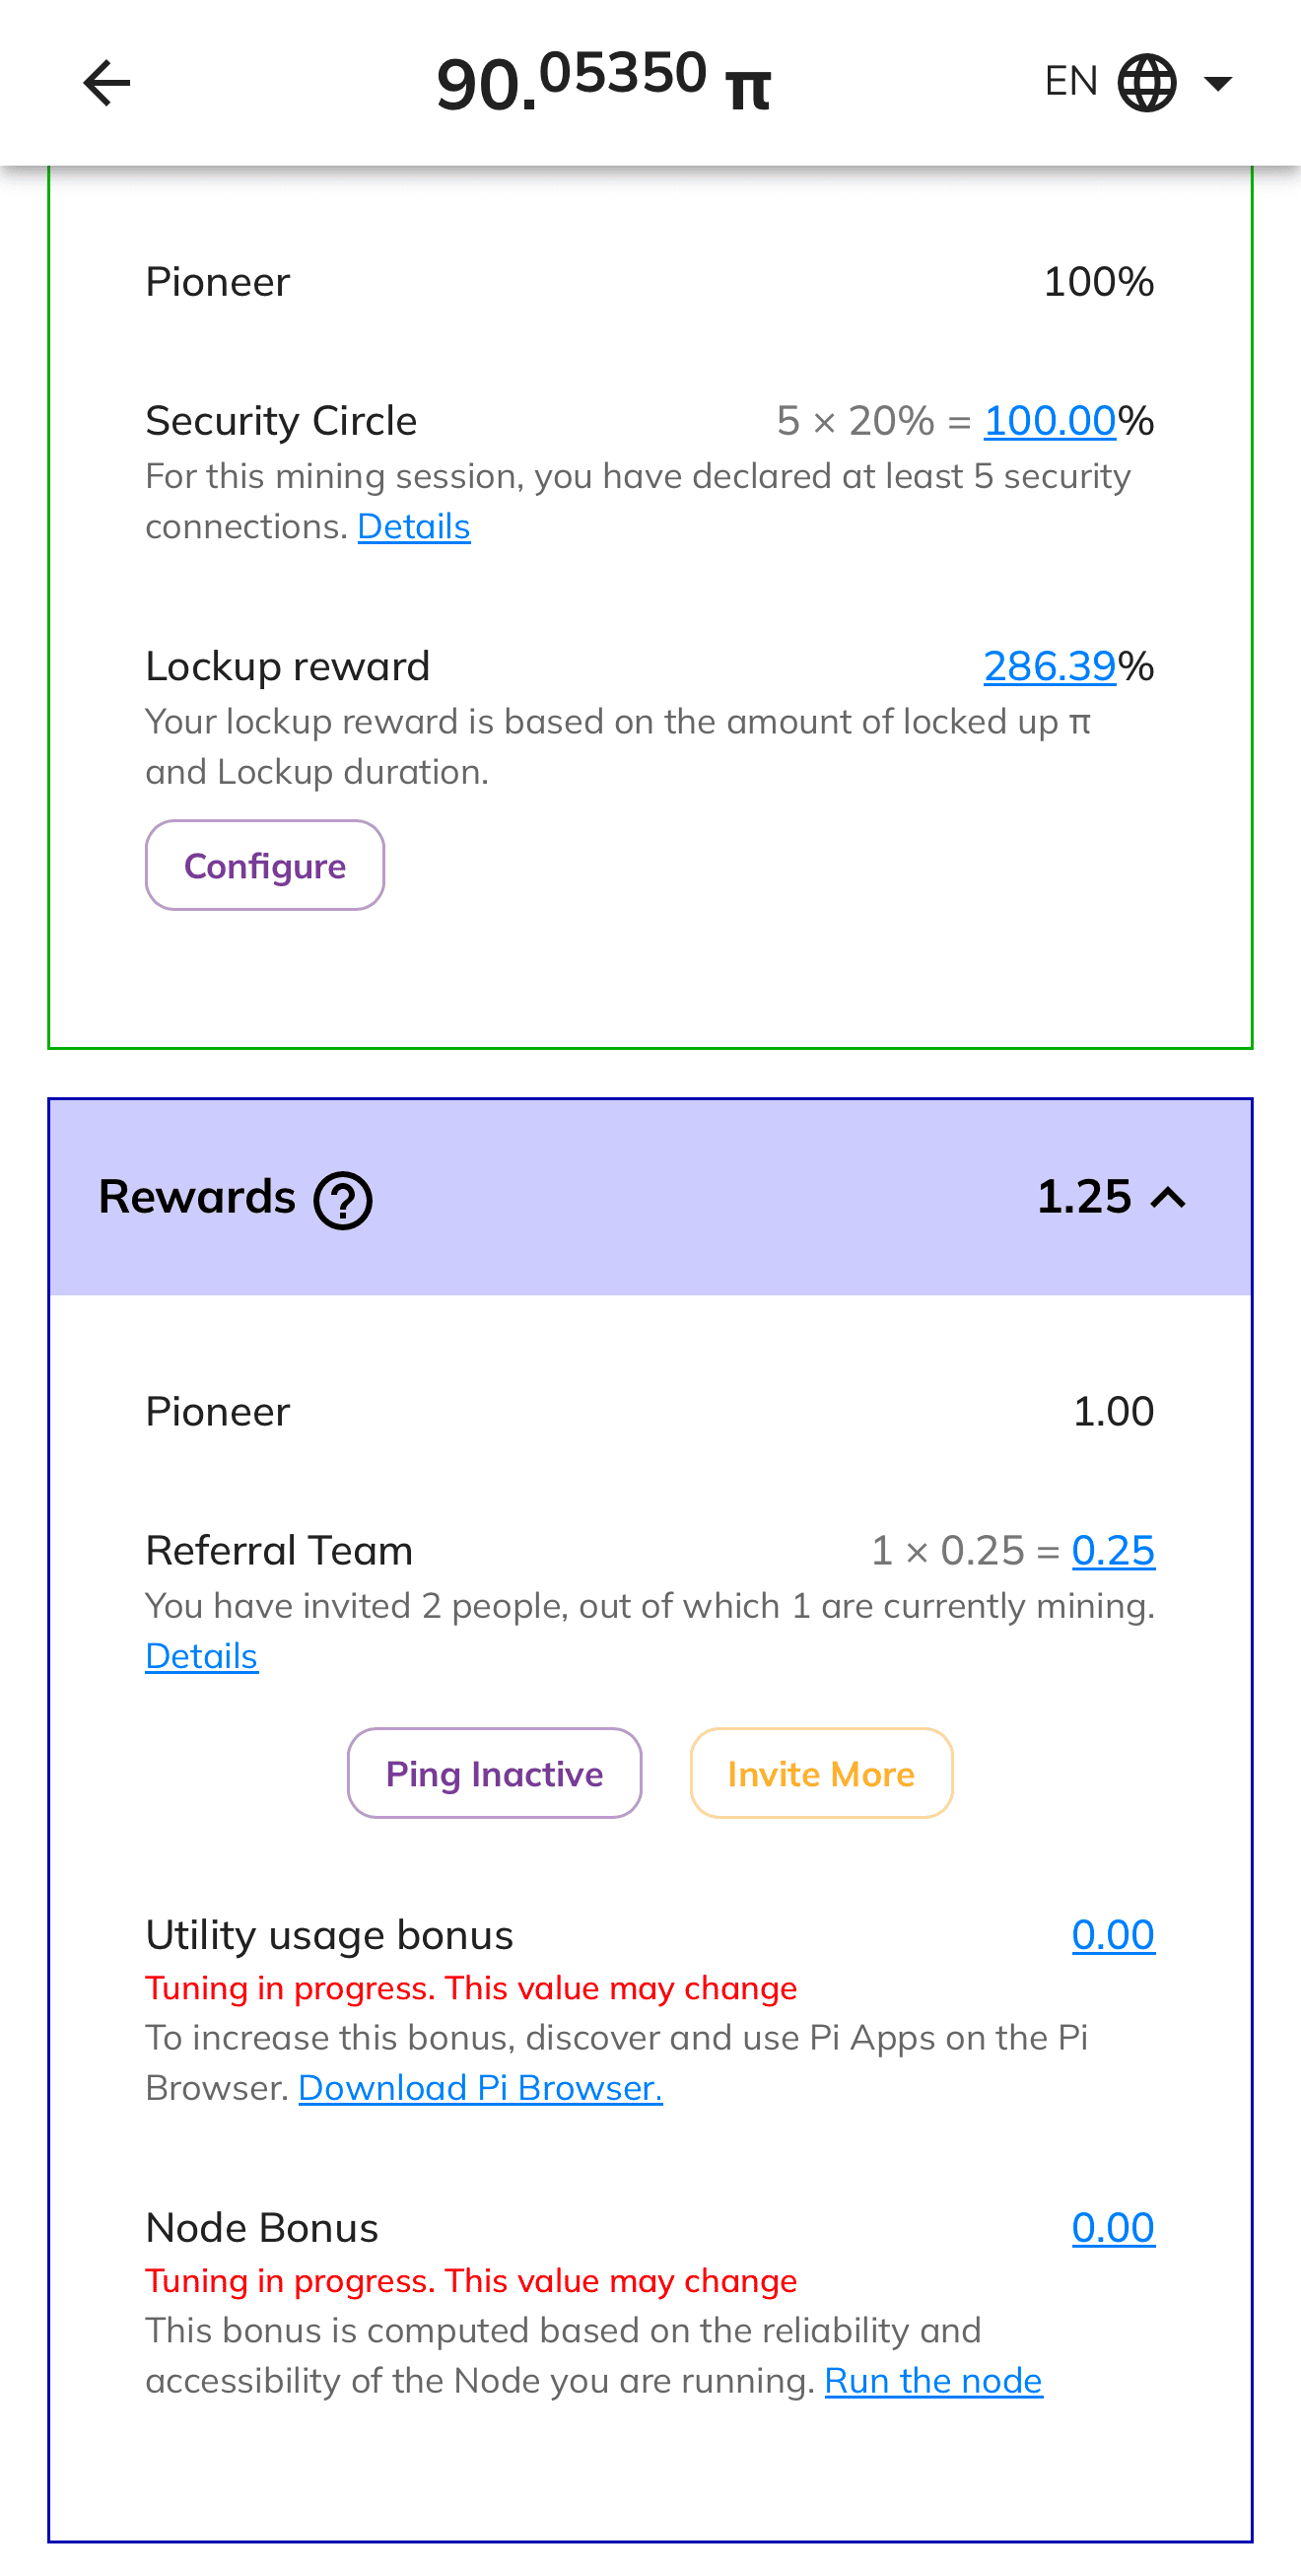Click the back arrow at top left
The height and width of the screenshot is (2576, 1301).
coord(106,83)
